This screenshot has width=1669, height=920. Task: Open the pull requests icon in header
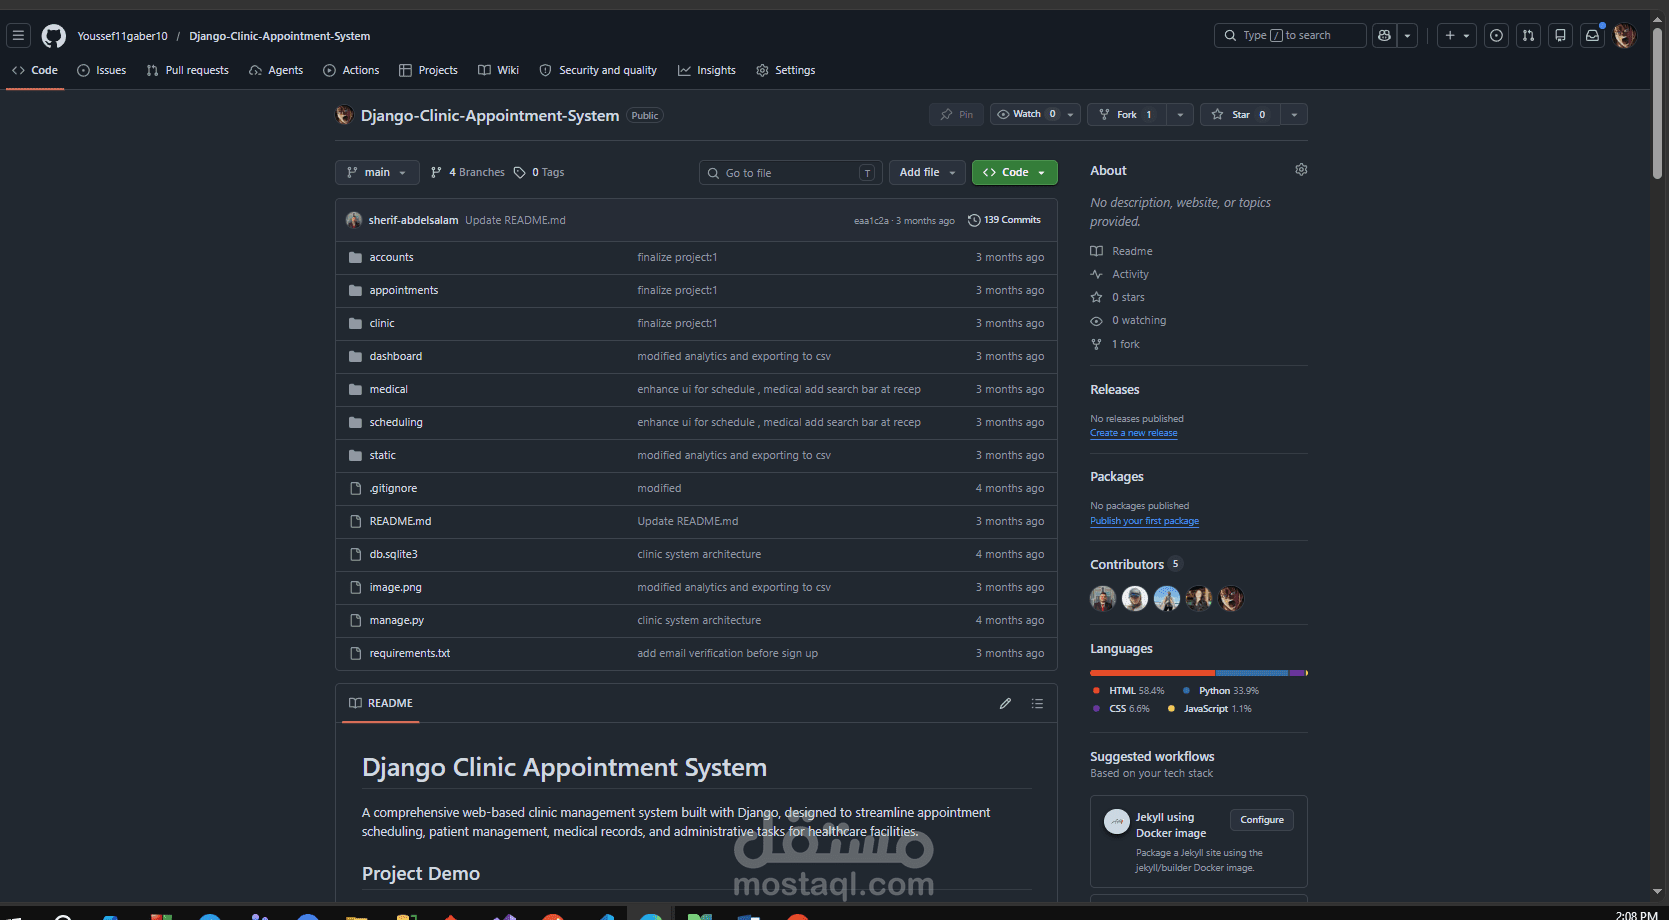point(1528,36)
